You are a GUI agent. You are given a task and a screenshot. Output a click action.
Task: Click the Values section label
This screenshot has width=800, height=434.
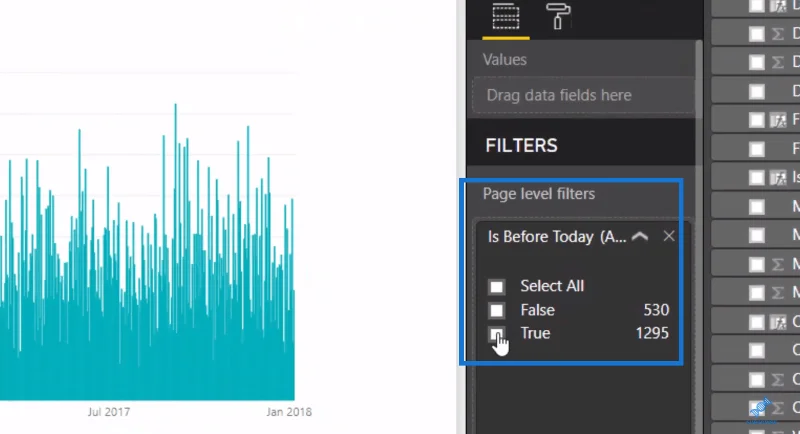505,60
